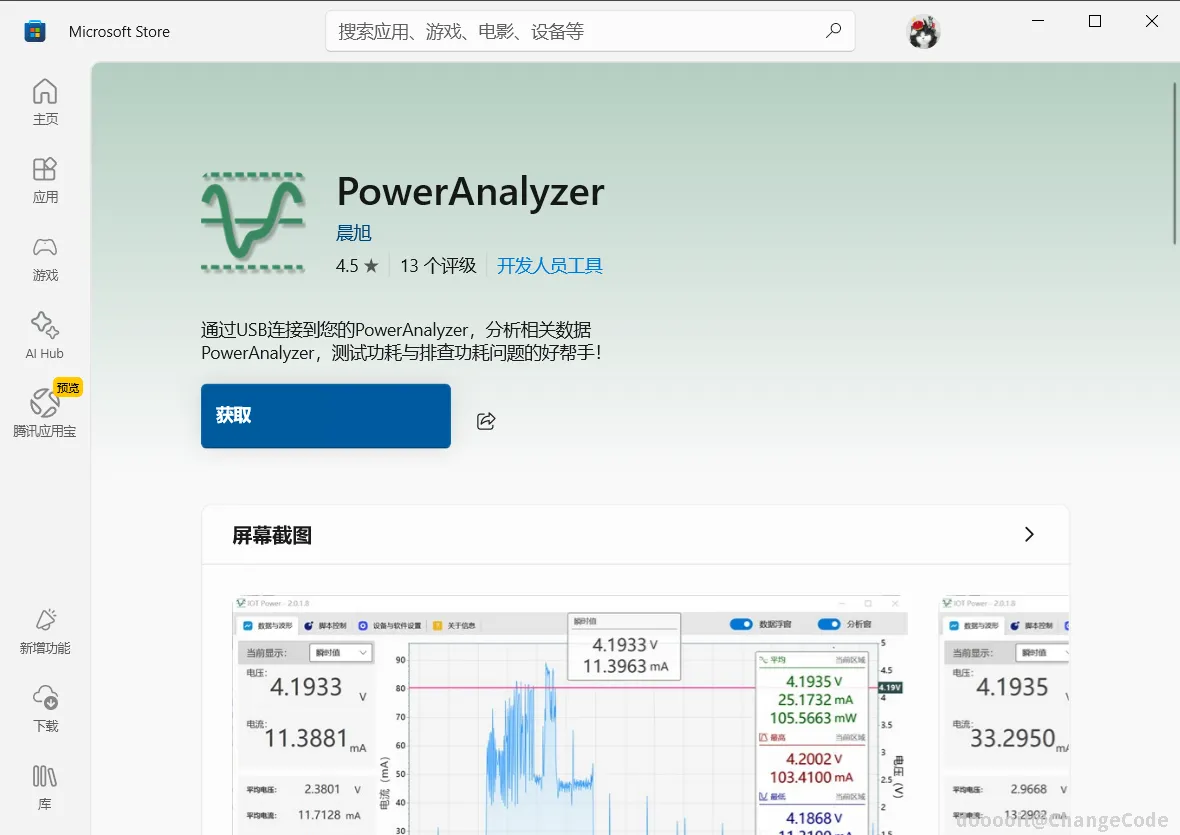Screen dimensions: 1180x835
Task: Open the 开发人员工具 link
Action: [x=549, y=265]
